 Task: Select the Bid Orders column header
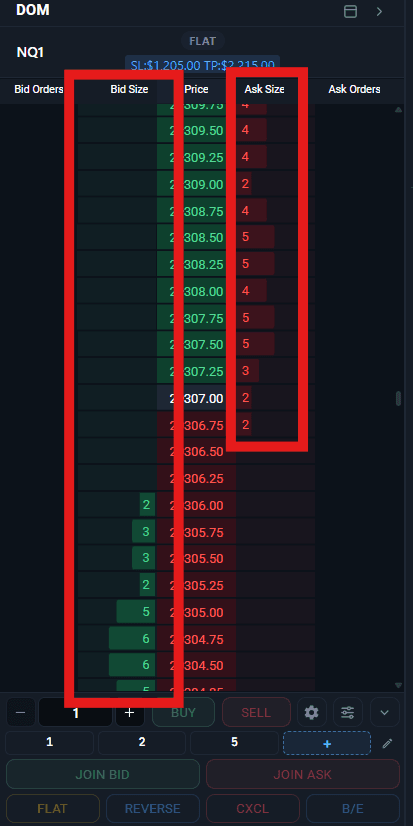[x=39, y=89]
